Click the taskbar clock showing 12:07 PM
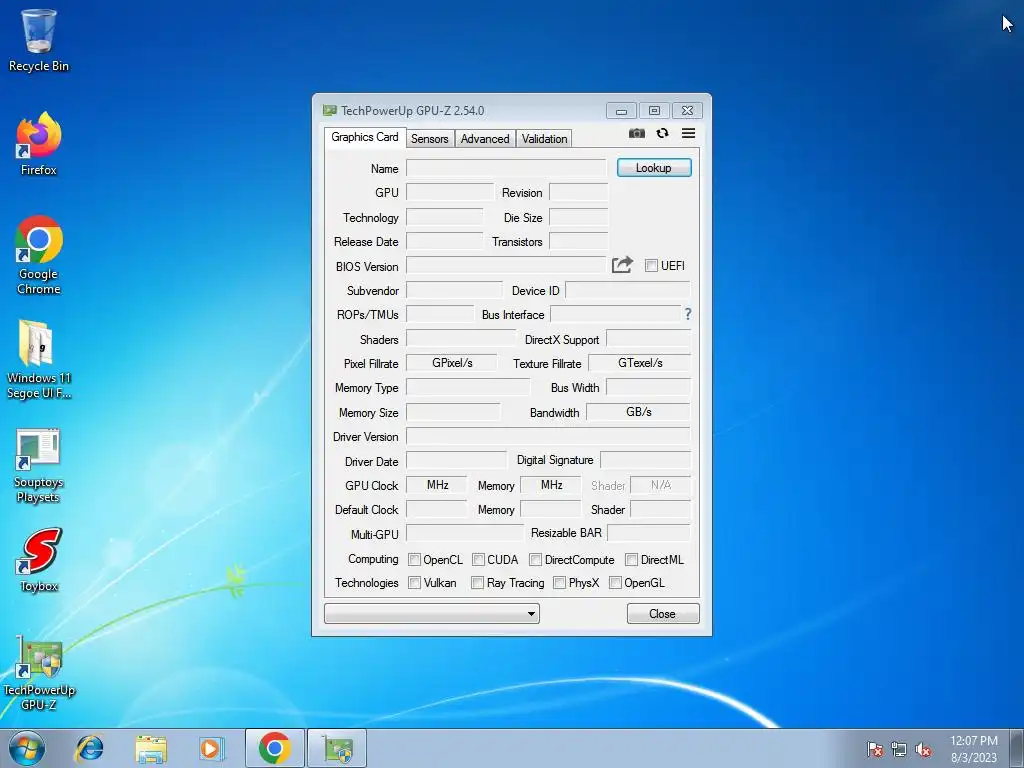The width and height of the screenshot is (1024, 768). [x=974, y=748]
